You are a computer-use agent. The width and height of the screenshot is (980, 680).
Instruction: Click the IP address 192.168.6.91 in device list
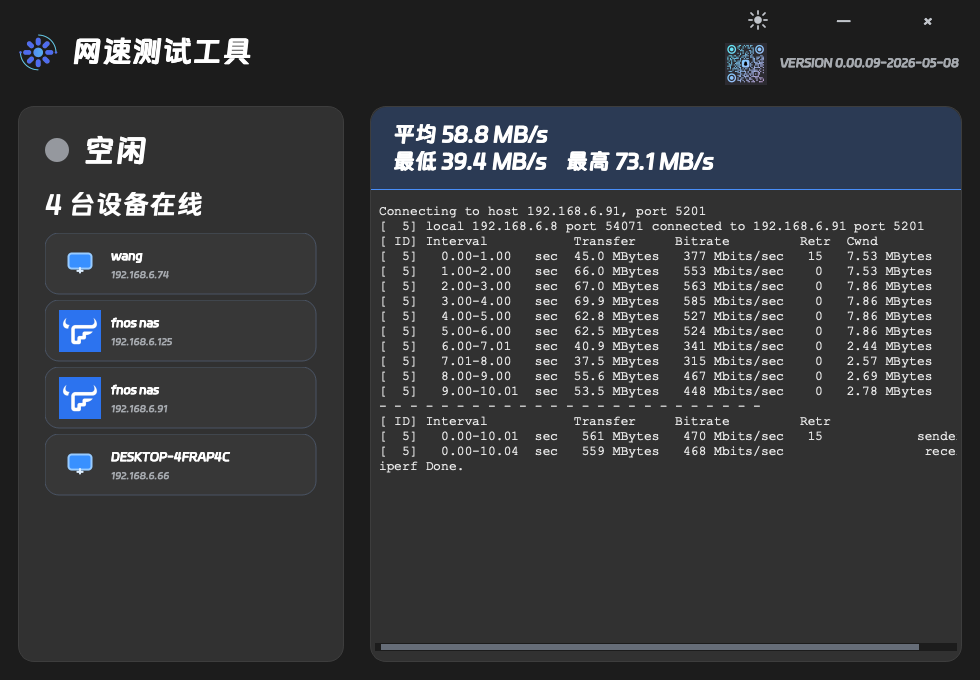point(139,408)
